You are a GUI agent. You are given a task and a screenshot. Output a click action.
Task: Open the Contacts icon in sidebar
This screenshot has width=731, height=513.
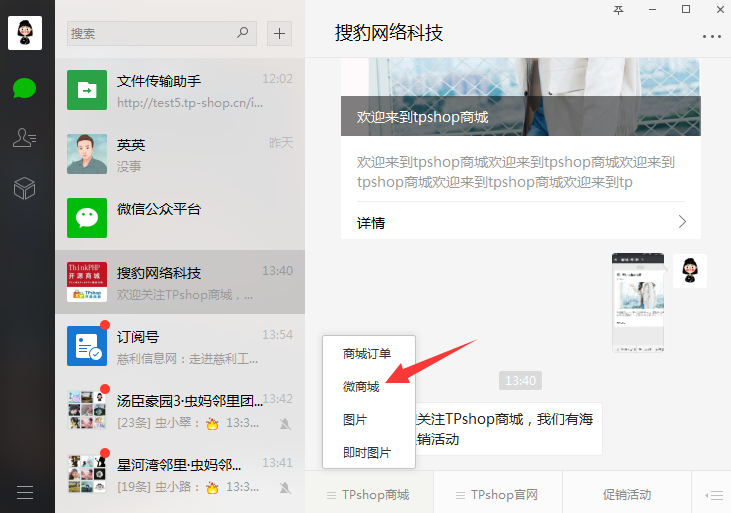tap(24, 138)
